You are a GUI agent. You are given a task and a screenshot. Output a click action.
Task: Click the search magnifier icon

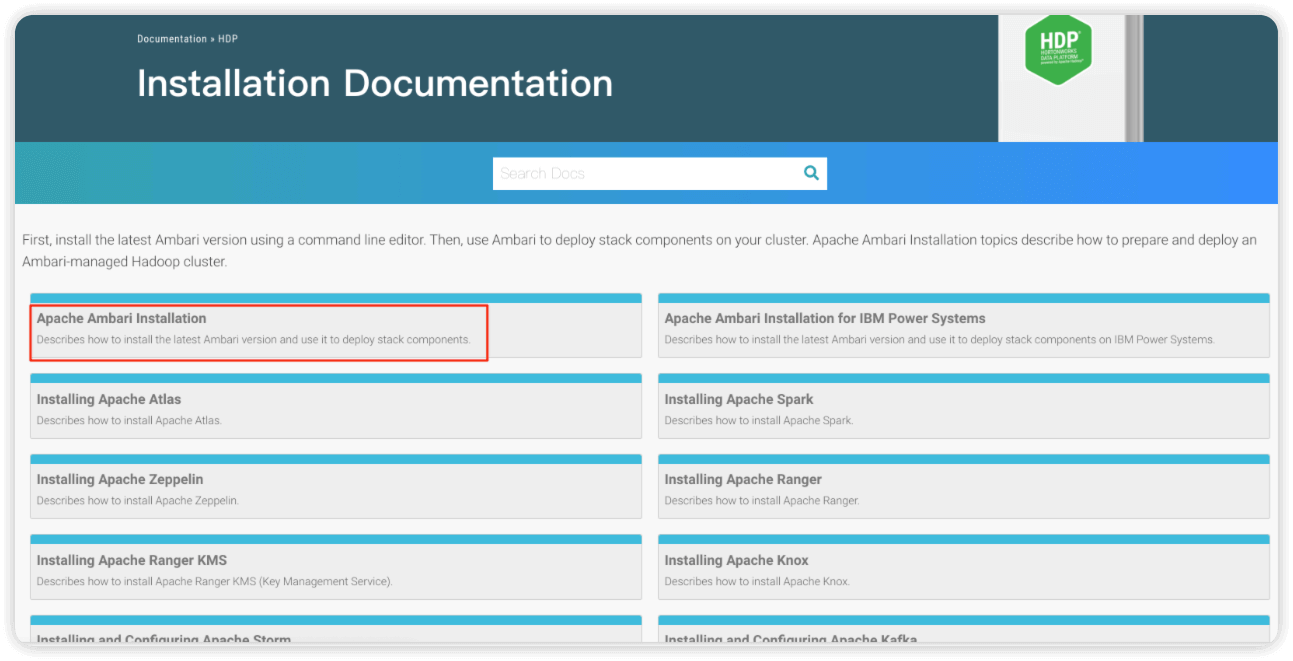click(811, 173)
